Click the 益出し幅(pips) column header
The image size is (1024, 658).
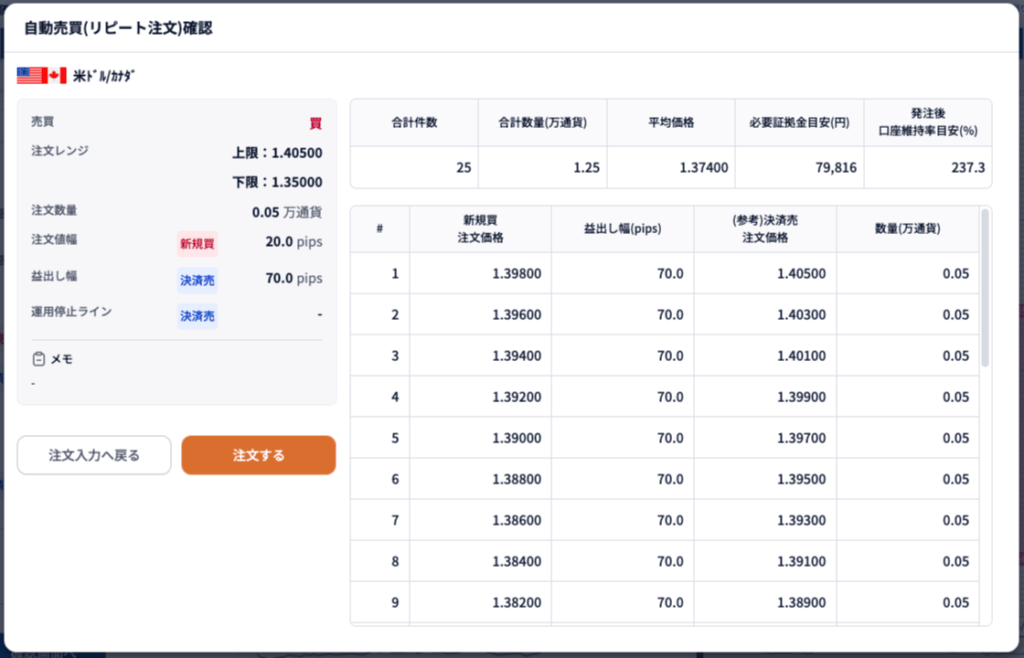622,228
